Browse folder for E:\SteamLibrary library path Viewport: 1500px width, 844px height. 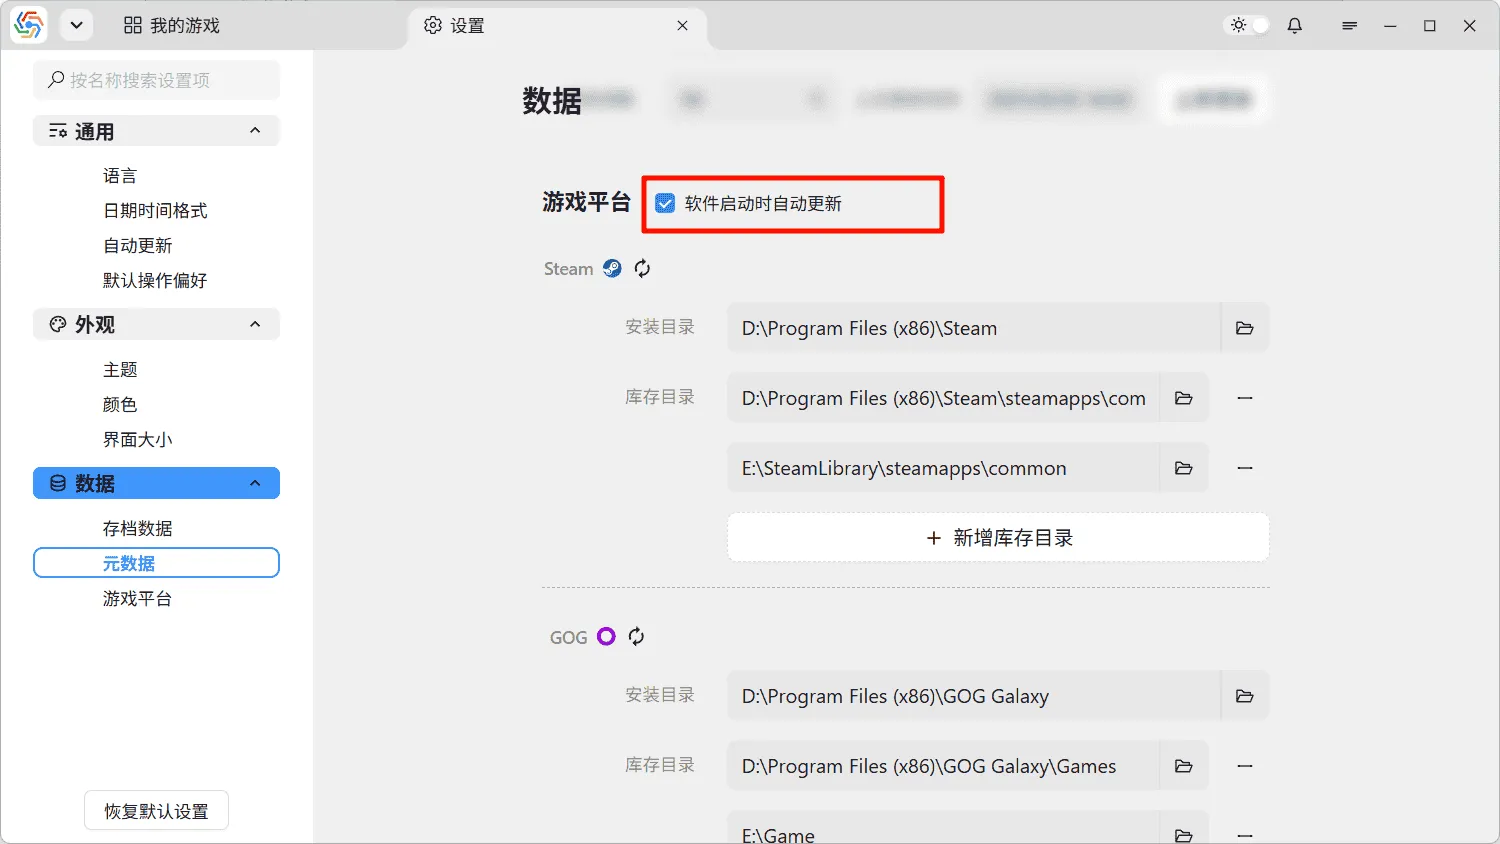coord(1183,468)
